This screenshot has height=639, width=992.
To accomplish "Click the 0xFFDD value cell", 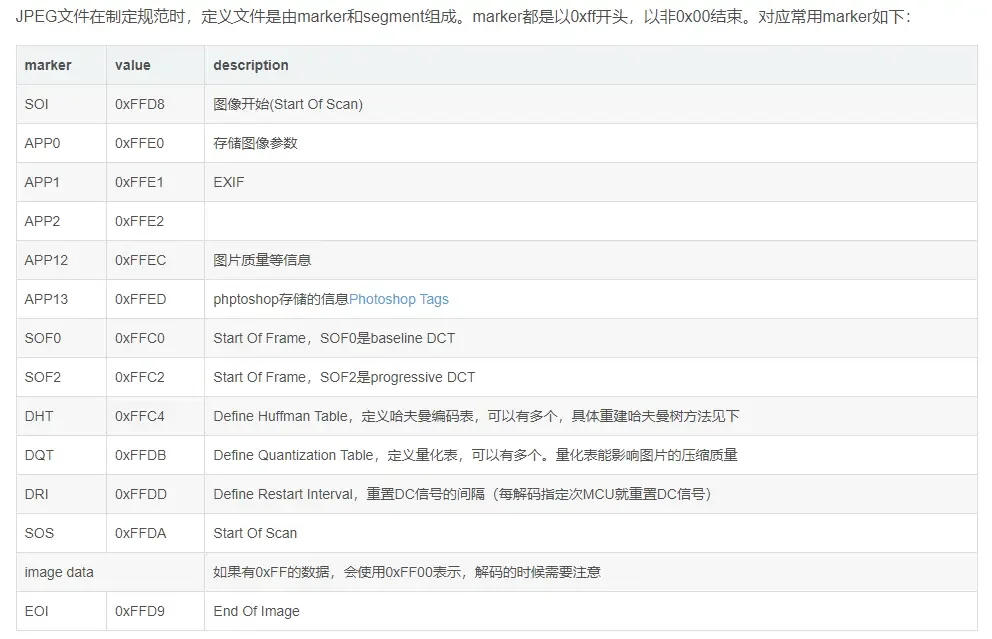I will click(156, 495).
